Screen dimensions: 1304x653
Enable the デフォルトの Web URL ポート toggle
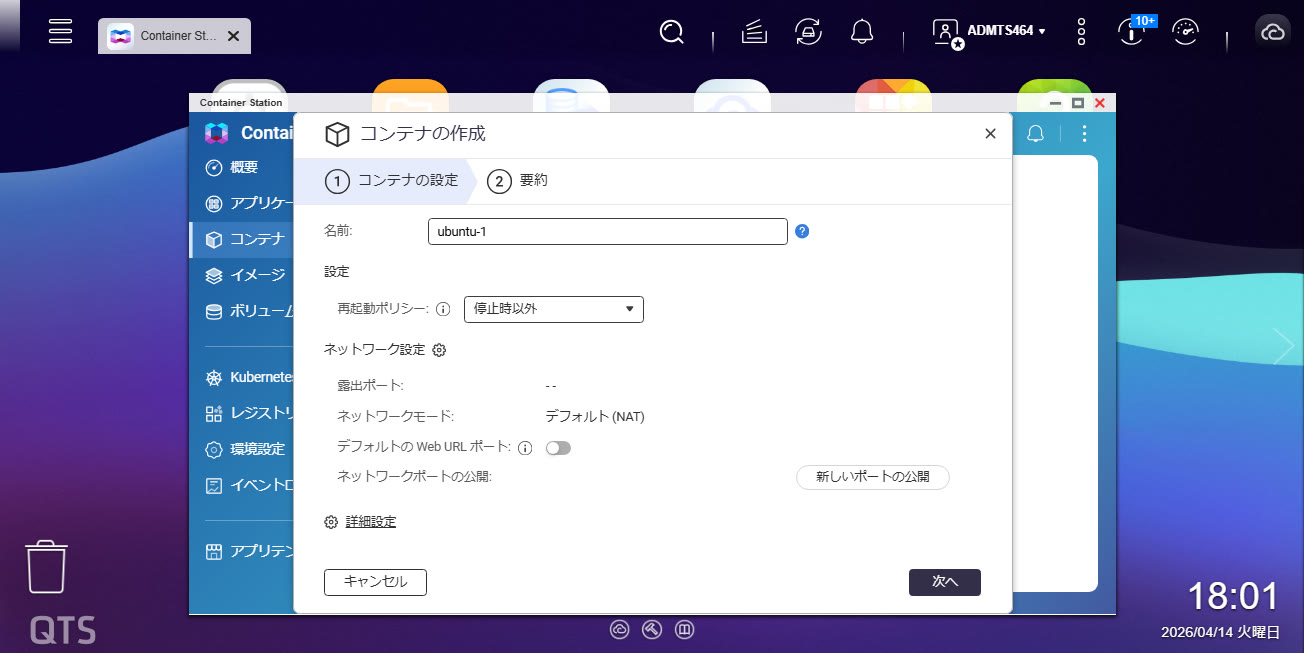558,448
